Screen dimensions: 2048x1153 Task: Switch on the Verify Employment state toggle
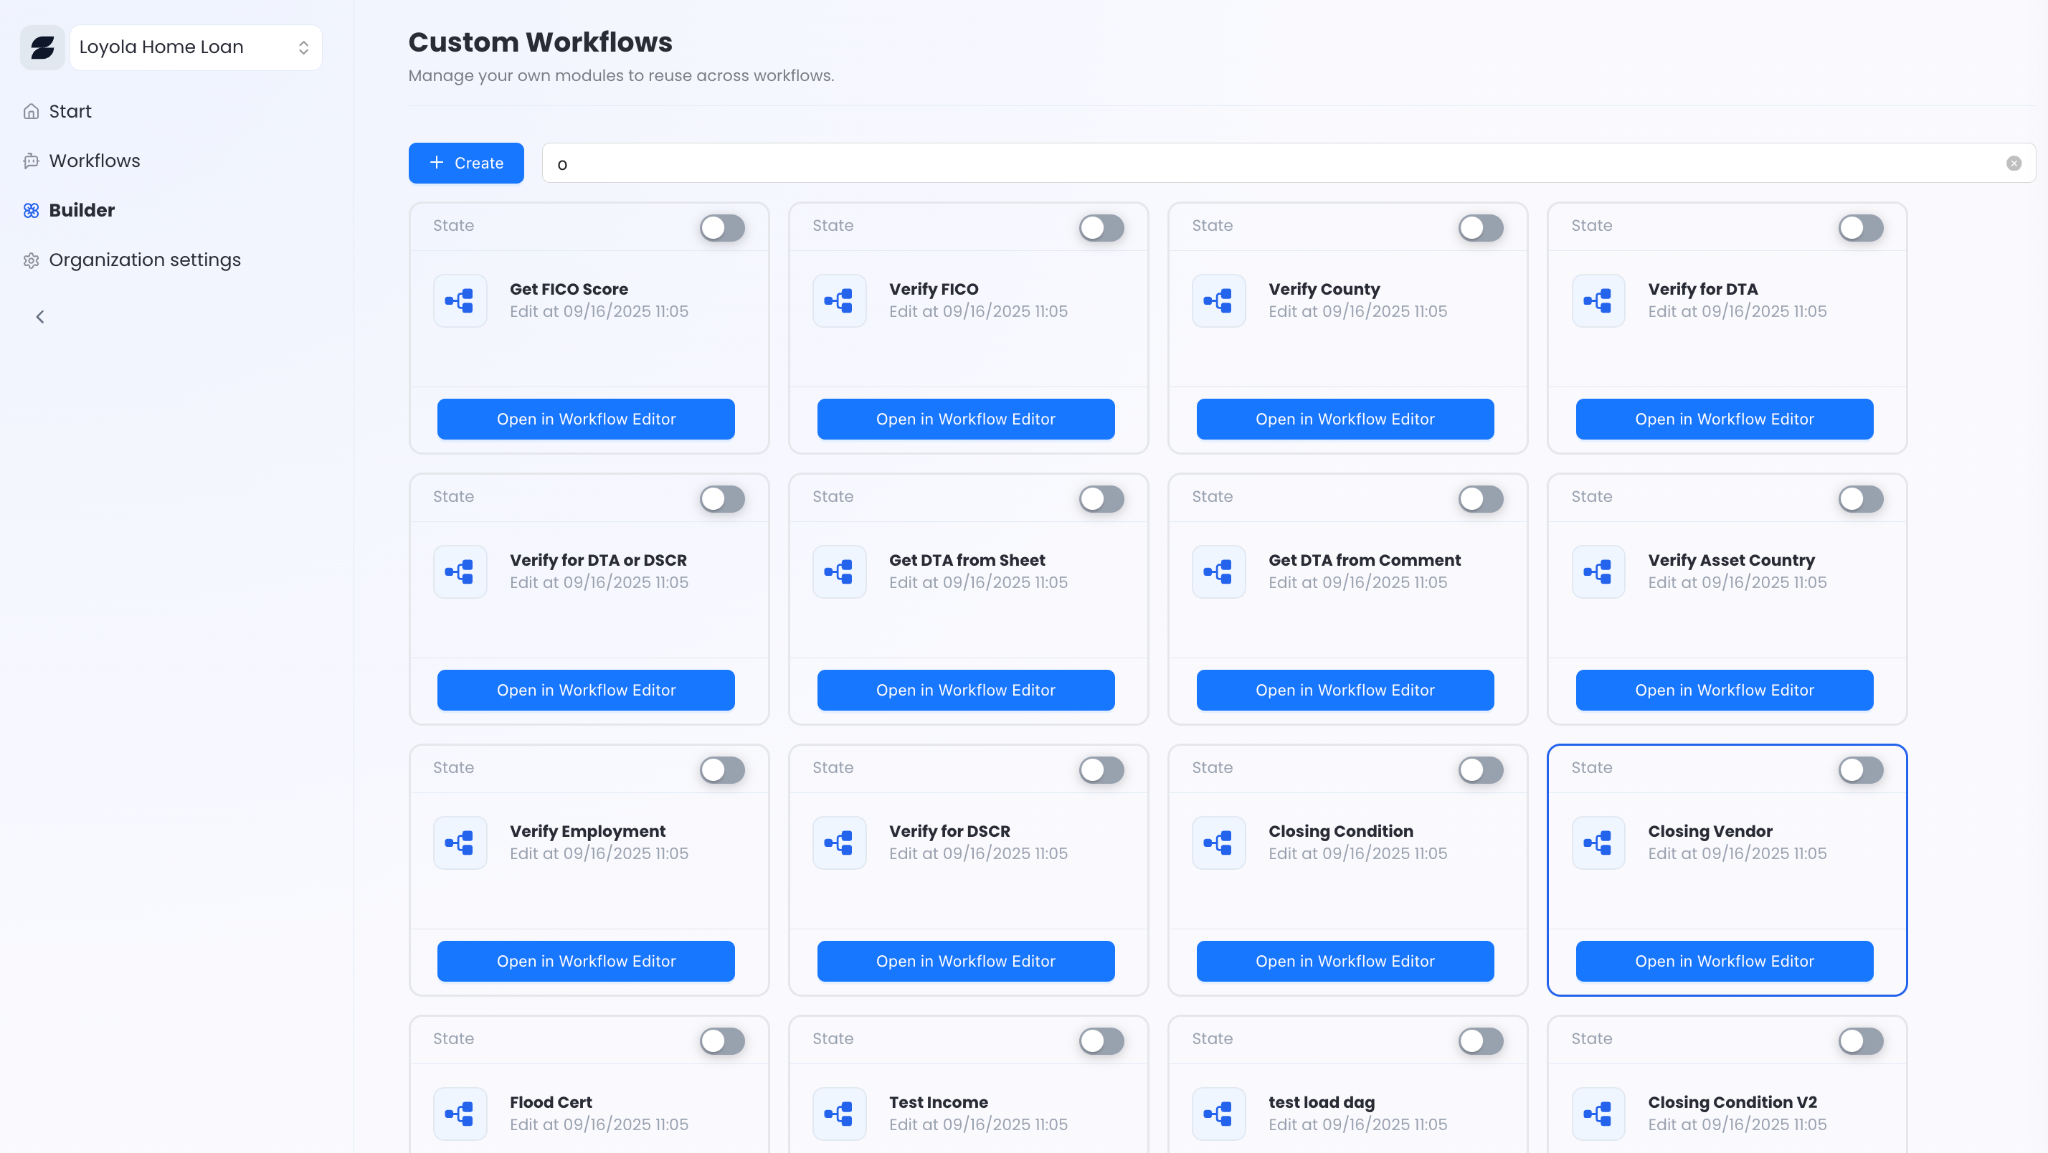click(x=722, y=770)
